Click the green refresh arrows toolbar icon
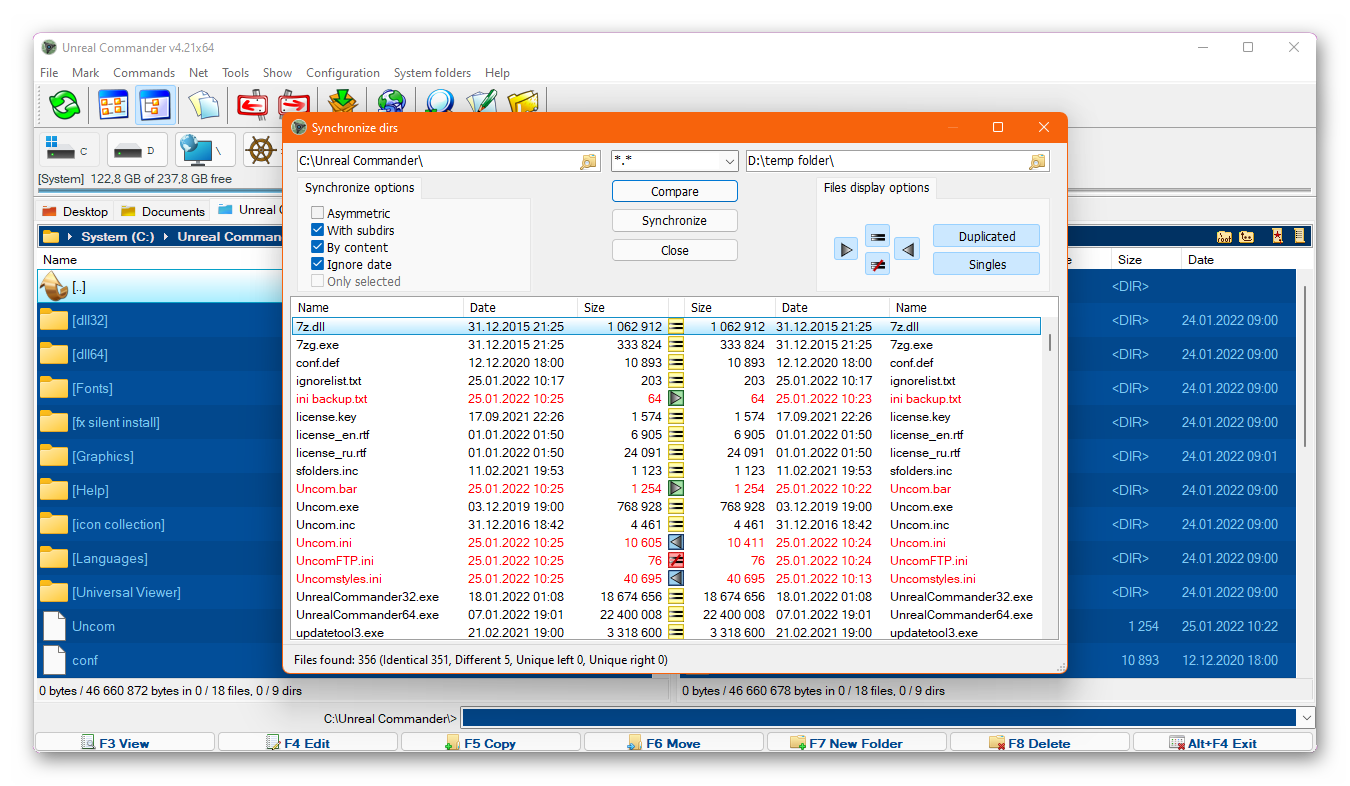 coord(64,104)
